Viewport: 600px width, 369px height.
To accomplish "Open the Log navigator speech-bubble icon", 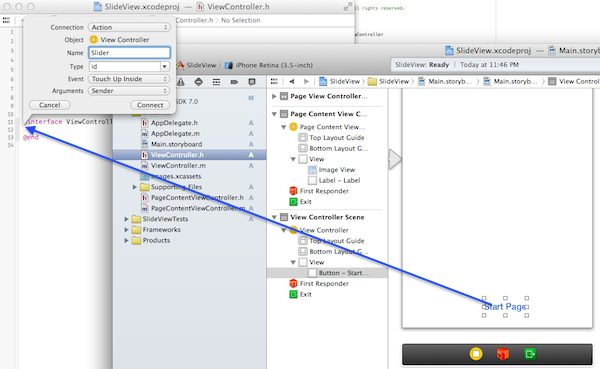I will pyautogui.click(x=251, y=82).
